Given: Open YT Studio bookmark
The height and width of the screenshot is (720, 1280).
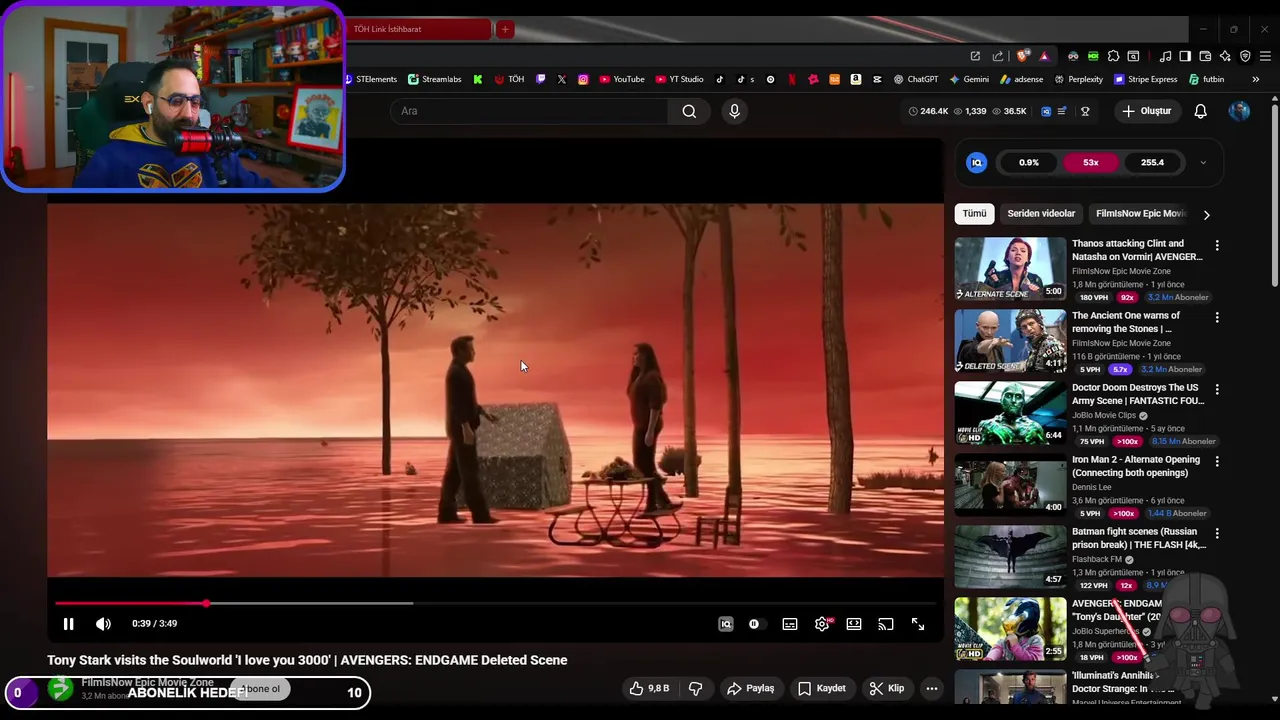Looking at the screenshot, I should click(x=680, y=79).
